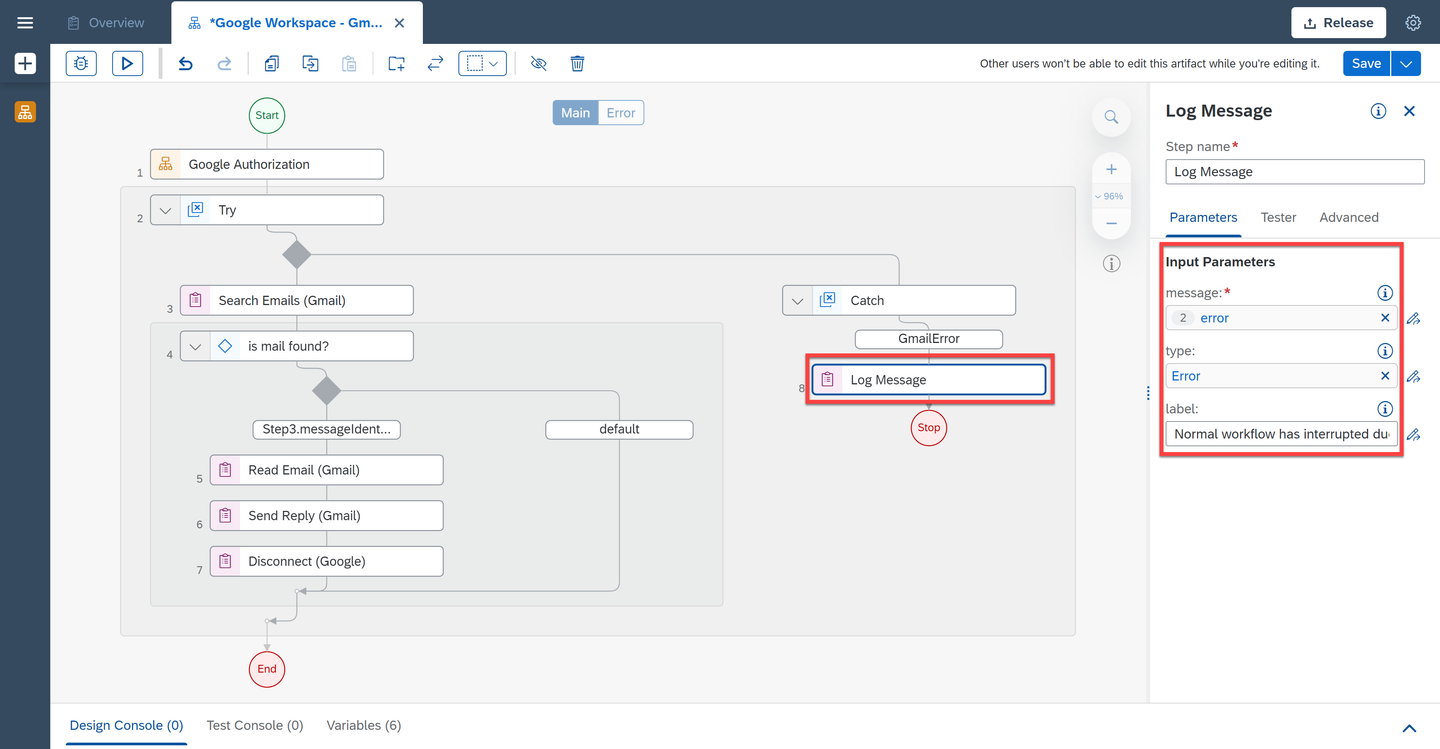Copy selected step with copy icon

click(271, 63)
